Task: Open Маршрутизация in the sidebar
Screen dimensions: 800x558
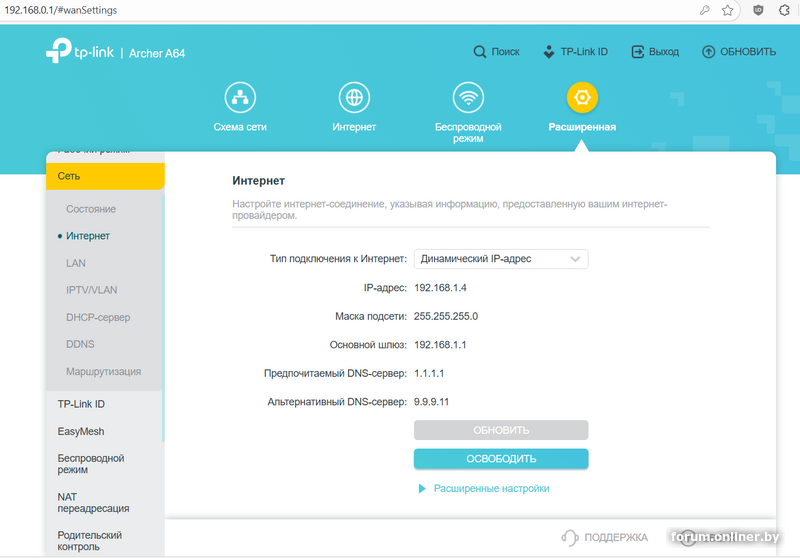Action: (104, 371)
